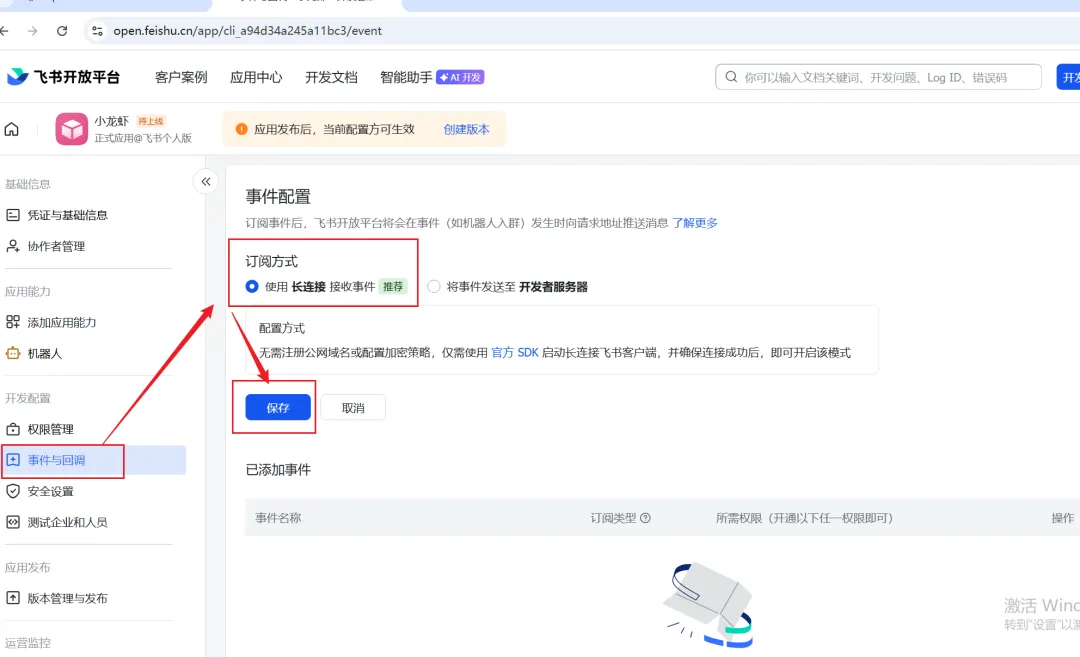The height and width of the screenshot is (657, 1080).
Task: Click the 添加应用能力 grid icon
Action: [13, 322]
